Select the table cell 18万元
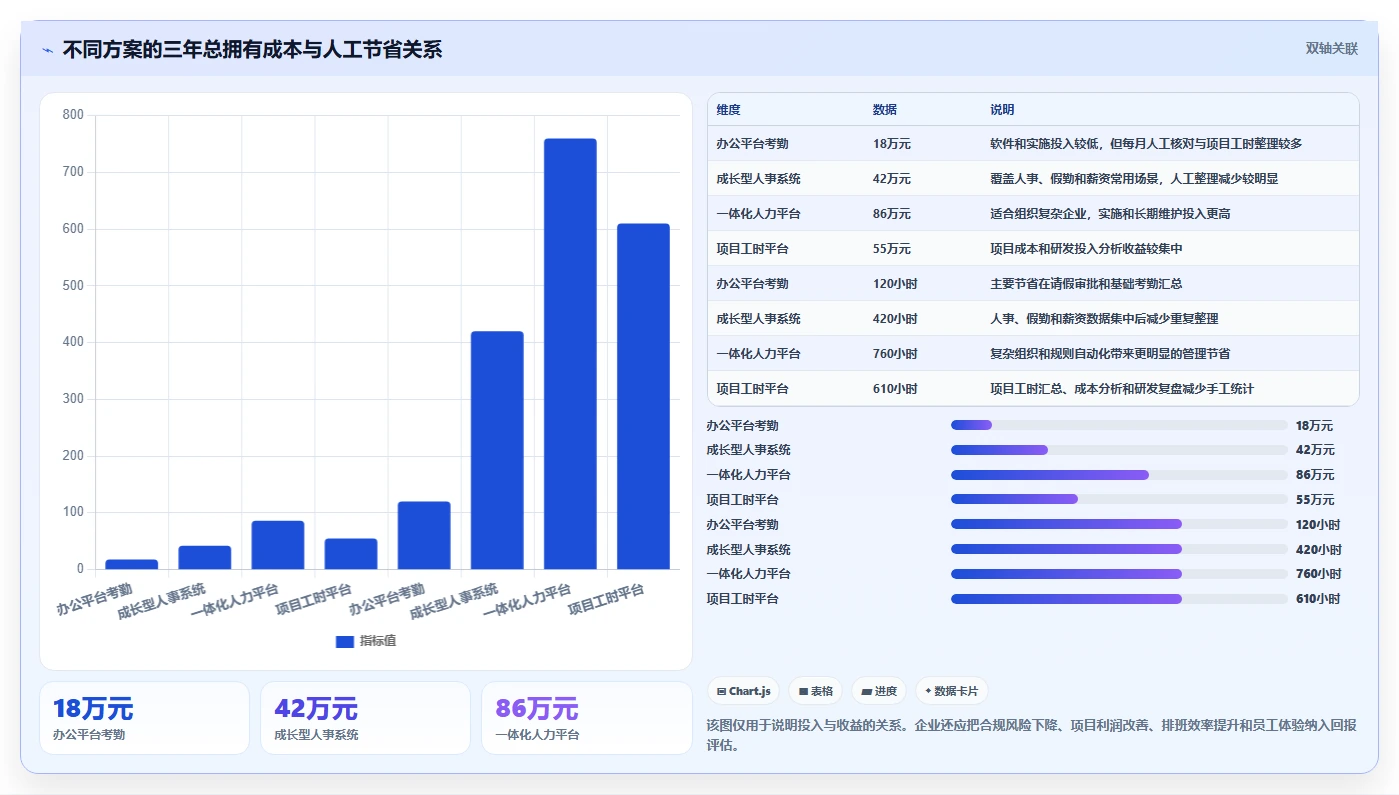This screenshot has height=795, width=1399. pos(892,144)
